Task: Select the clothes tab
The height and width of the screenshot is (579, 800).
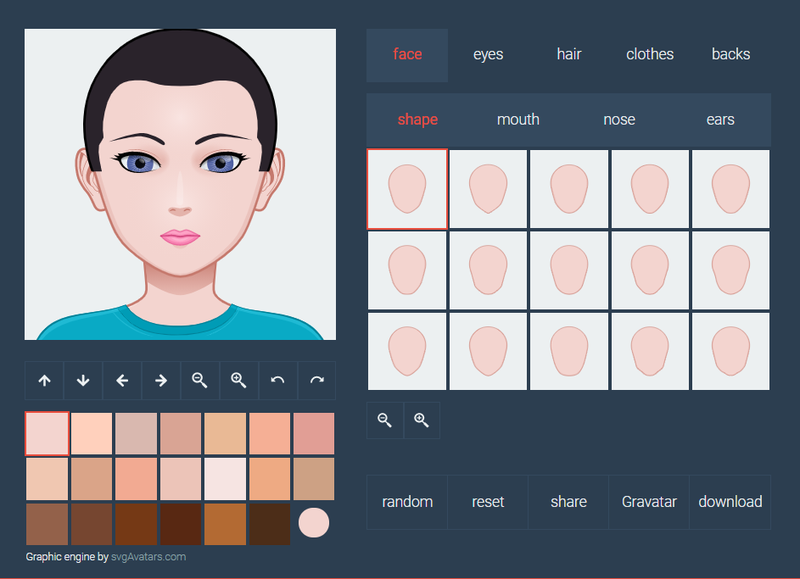Action: pyautogui.click(x=650, y=54)
